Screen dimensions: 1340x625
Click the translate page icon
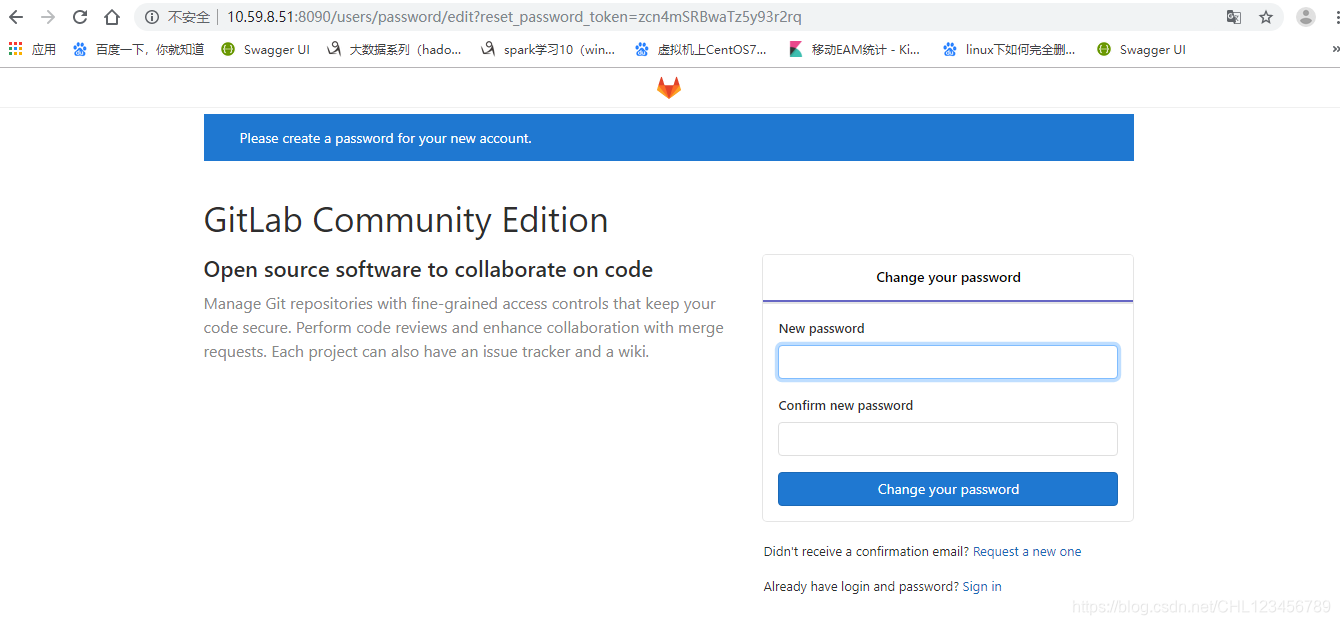click(1234, 17)
